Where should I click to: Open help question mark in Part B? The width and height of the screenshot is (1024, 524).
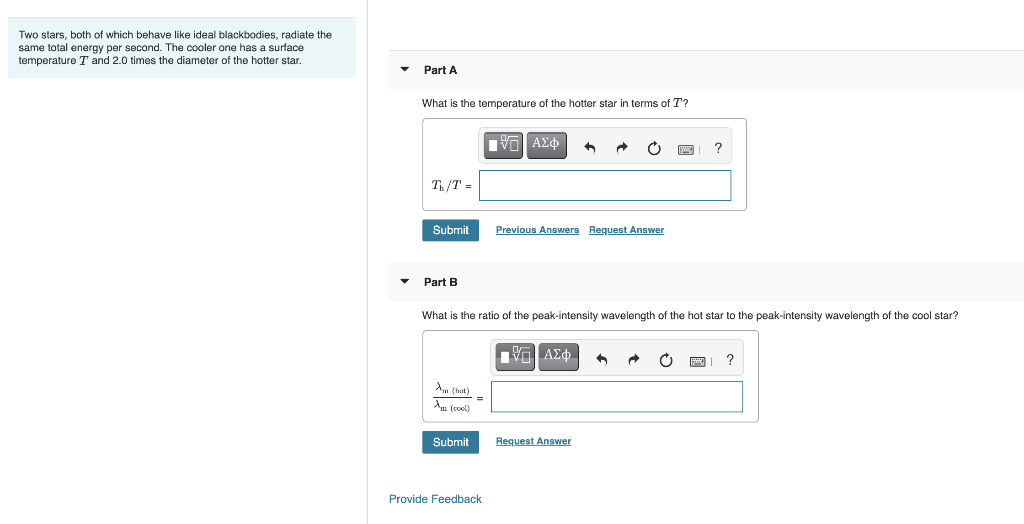click(730, 360)
